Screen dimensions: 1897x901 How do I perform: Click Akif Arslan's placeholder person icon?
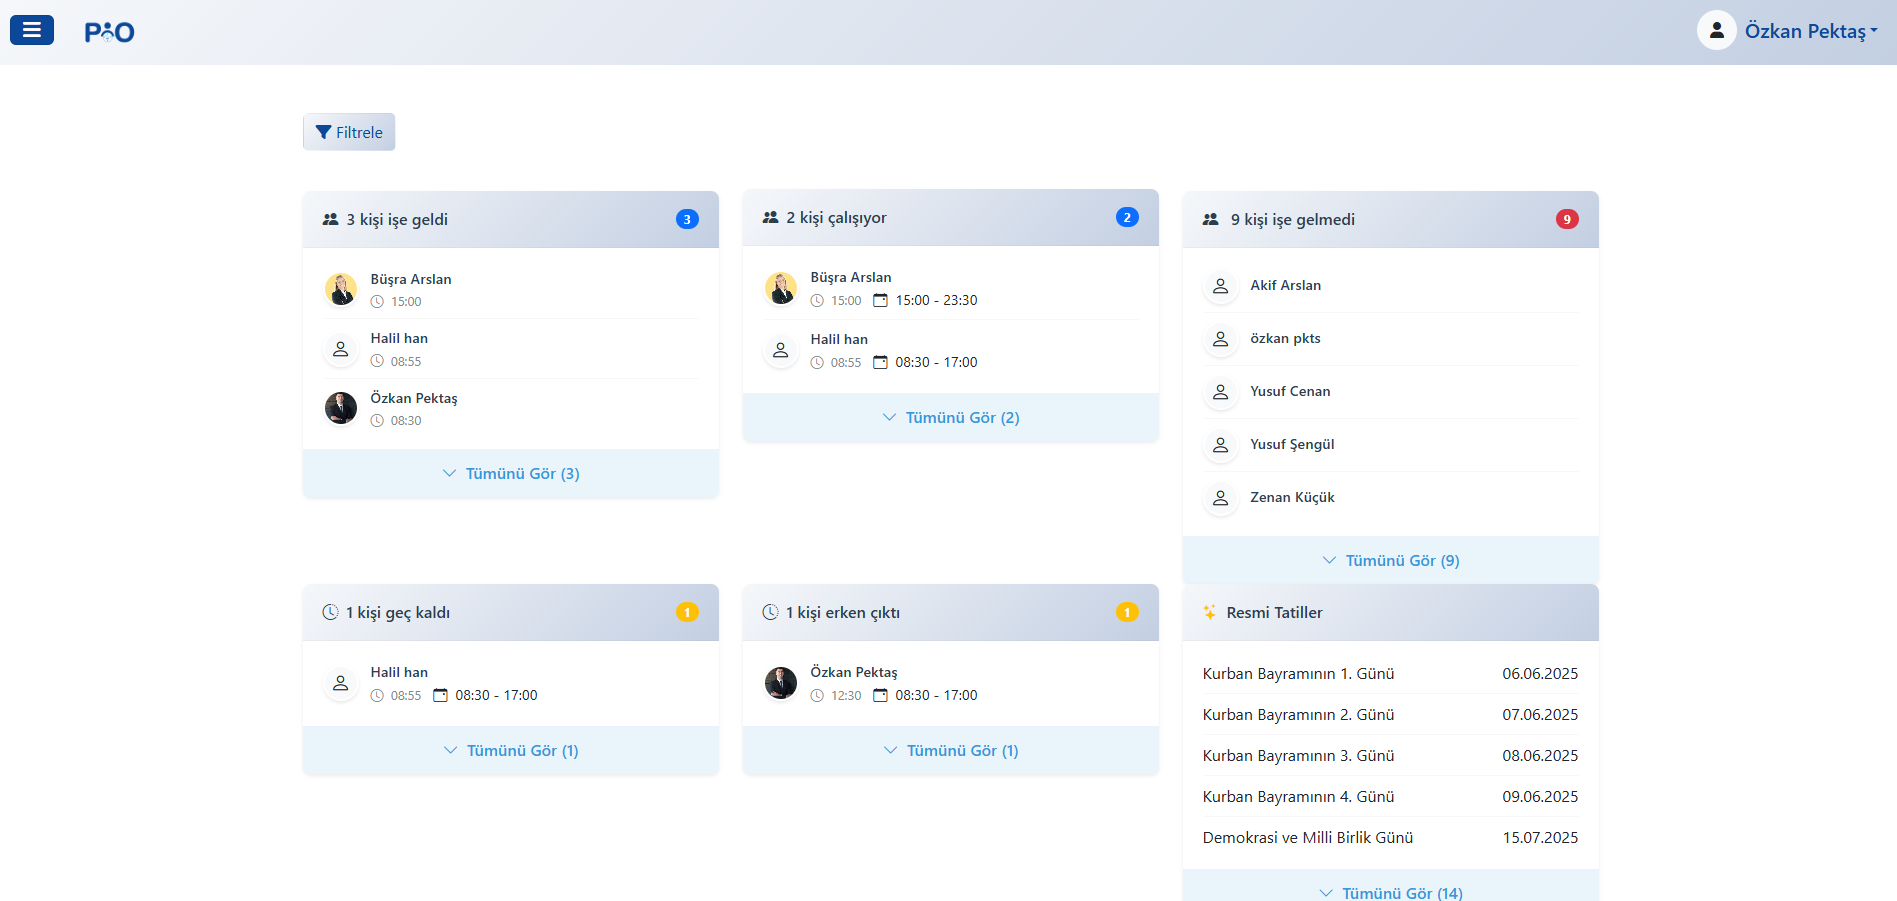point(1220,286)
